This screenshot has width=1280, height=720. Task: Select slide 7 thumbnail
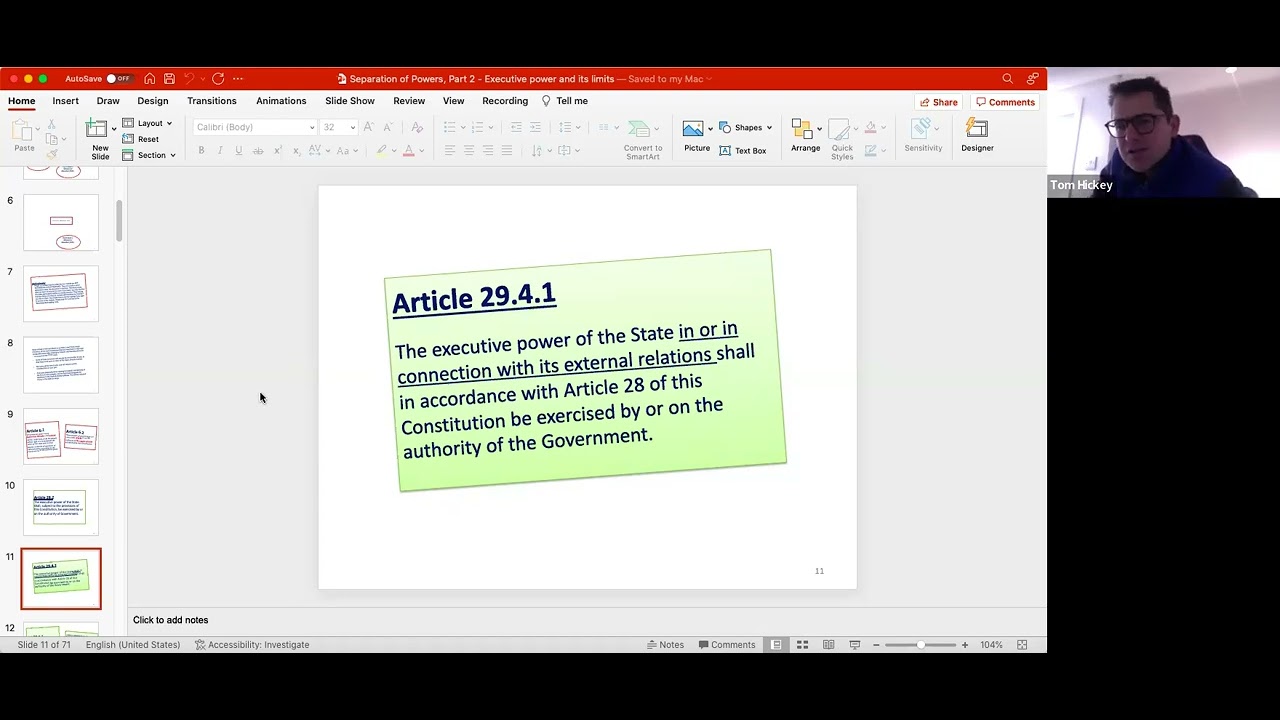pyautogui.click(x=61, y=294)
